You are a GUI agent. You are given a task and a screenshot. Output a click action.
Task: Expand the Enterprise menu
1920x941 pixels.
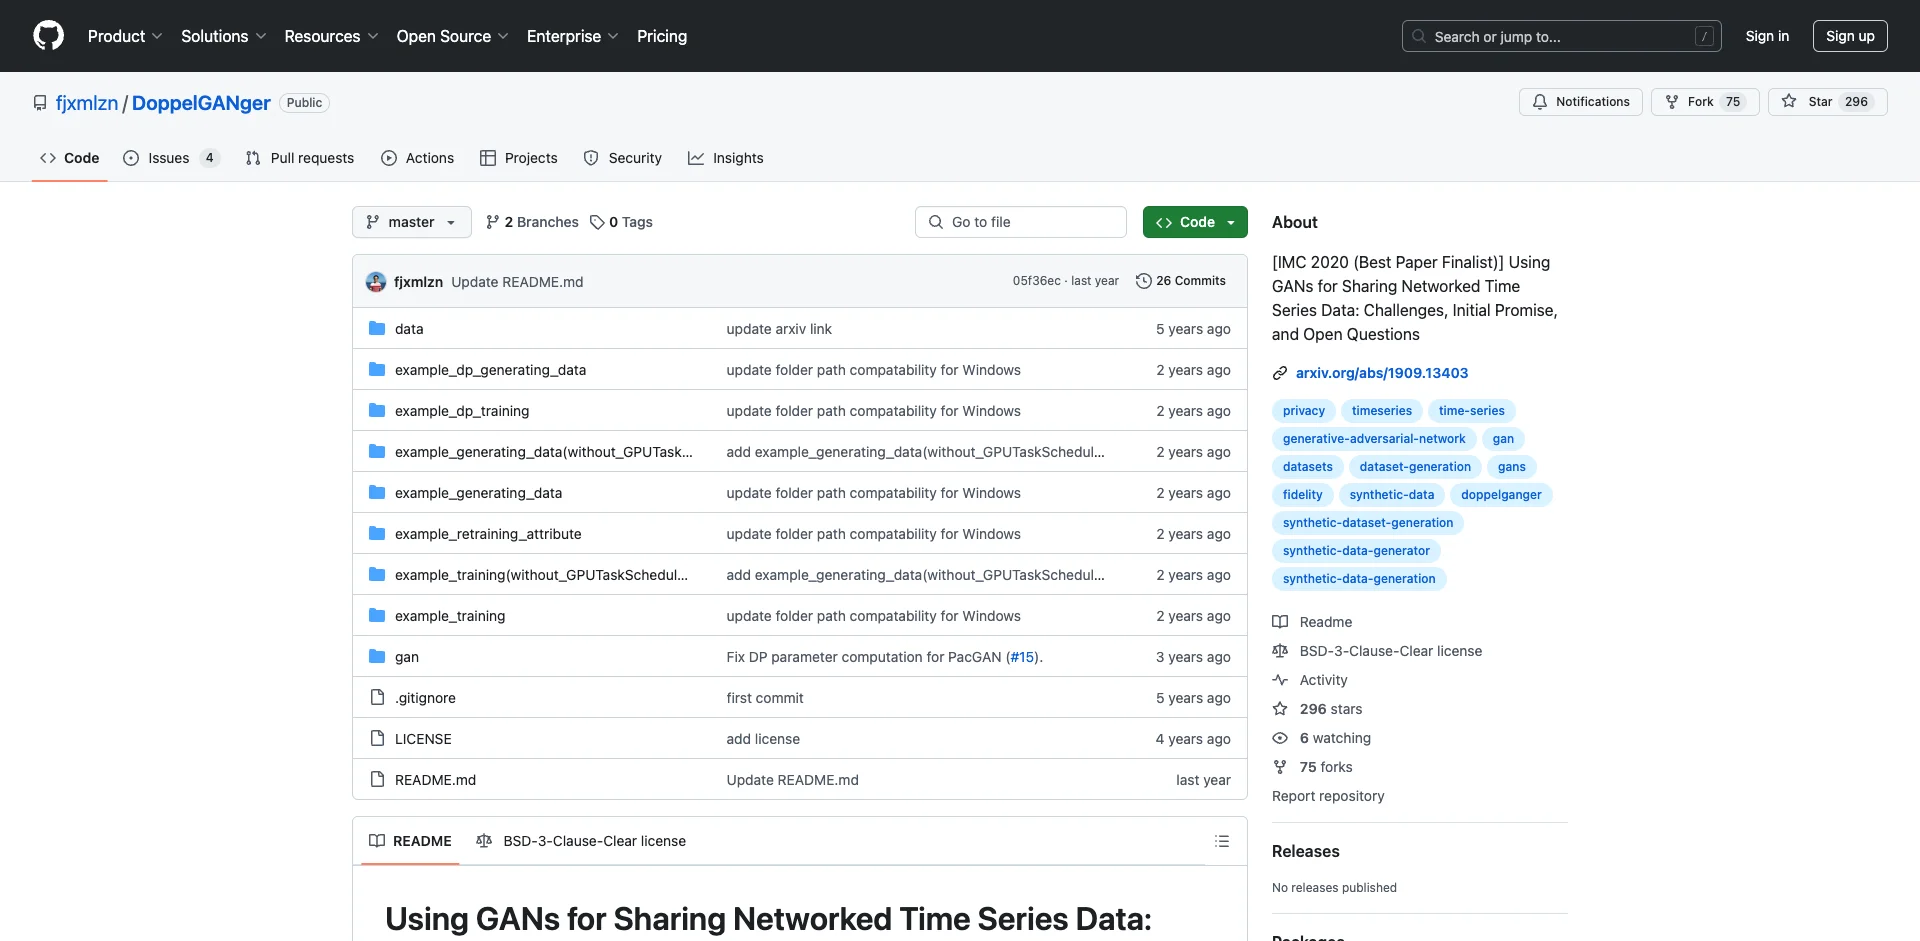click(x=572, y=36)
